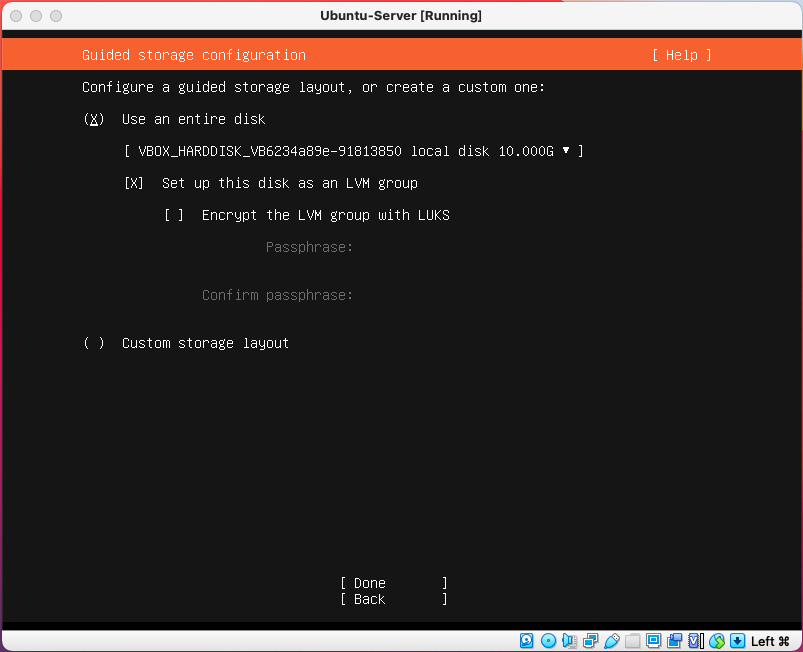Click the recording status icon

674,641
